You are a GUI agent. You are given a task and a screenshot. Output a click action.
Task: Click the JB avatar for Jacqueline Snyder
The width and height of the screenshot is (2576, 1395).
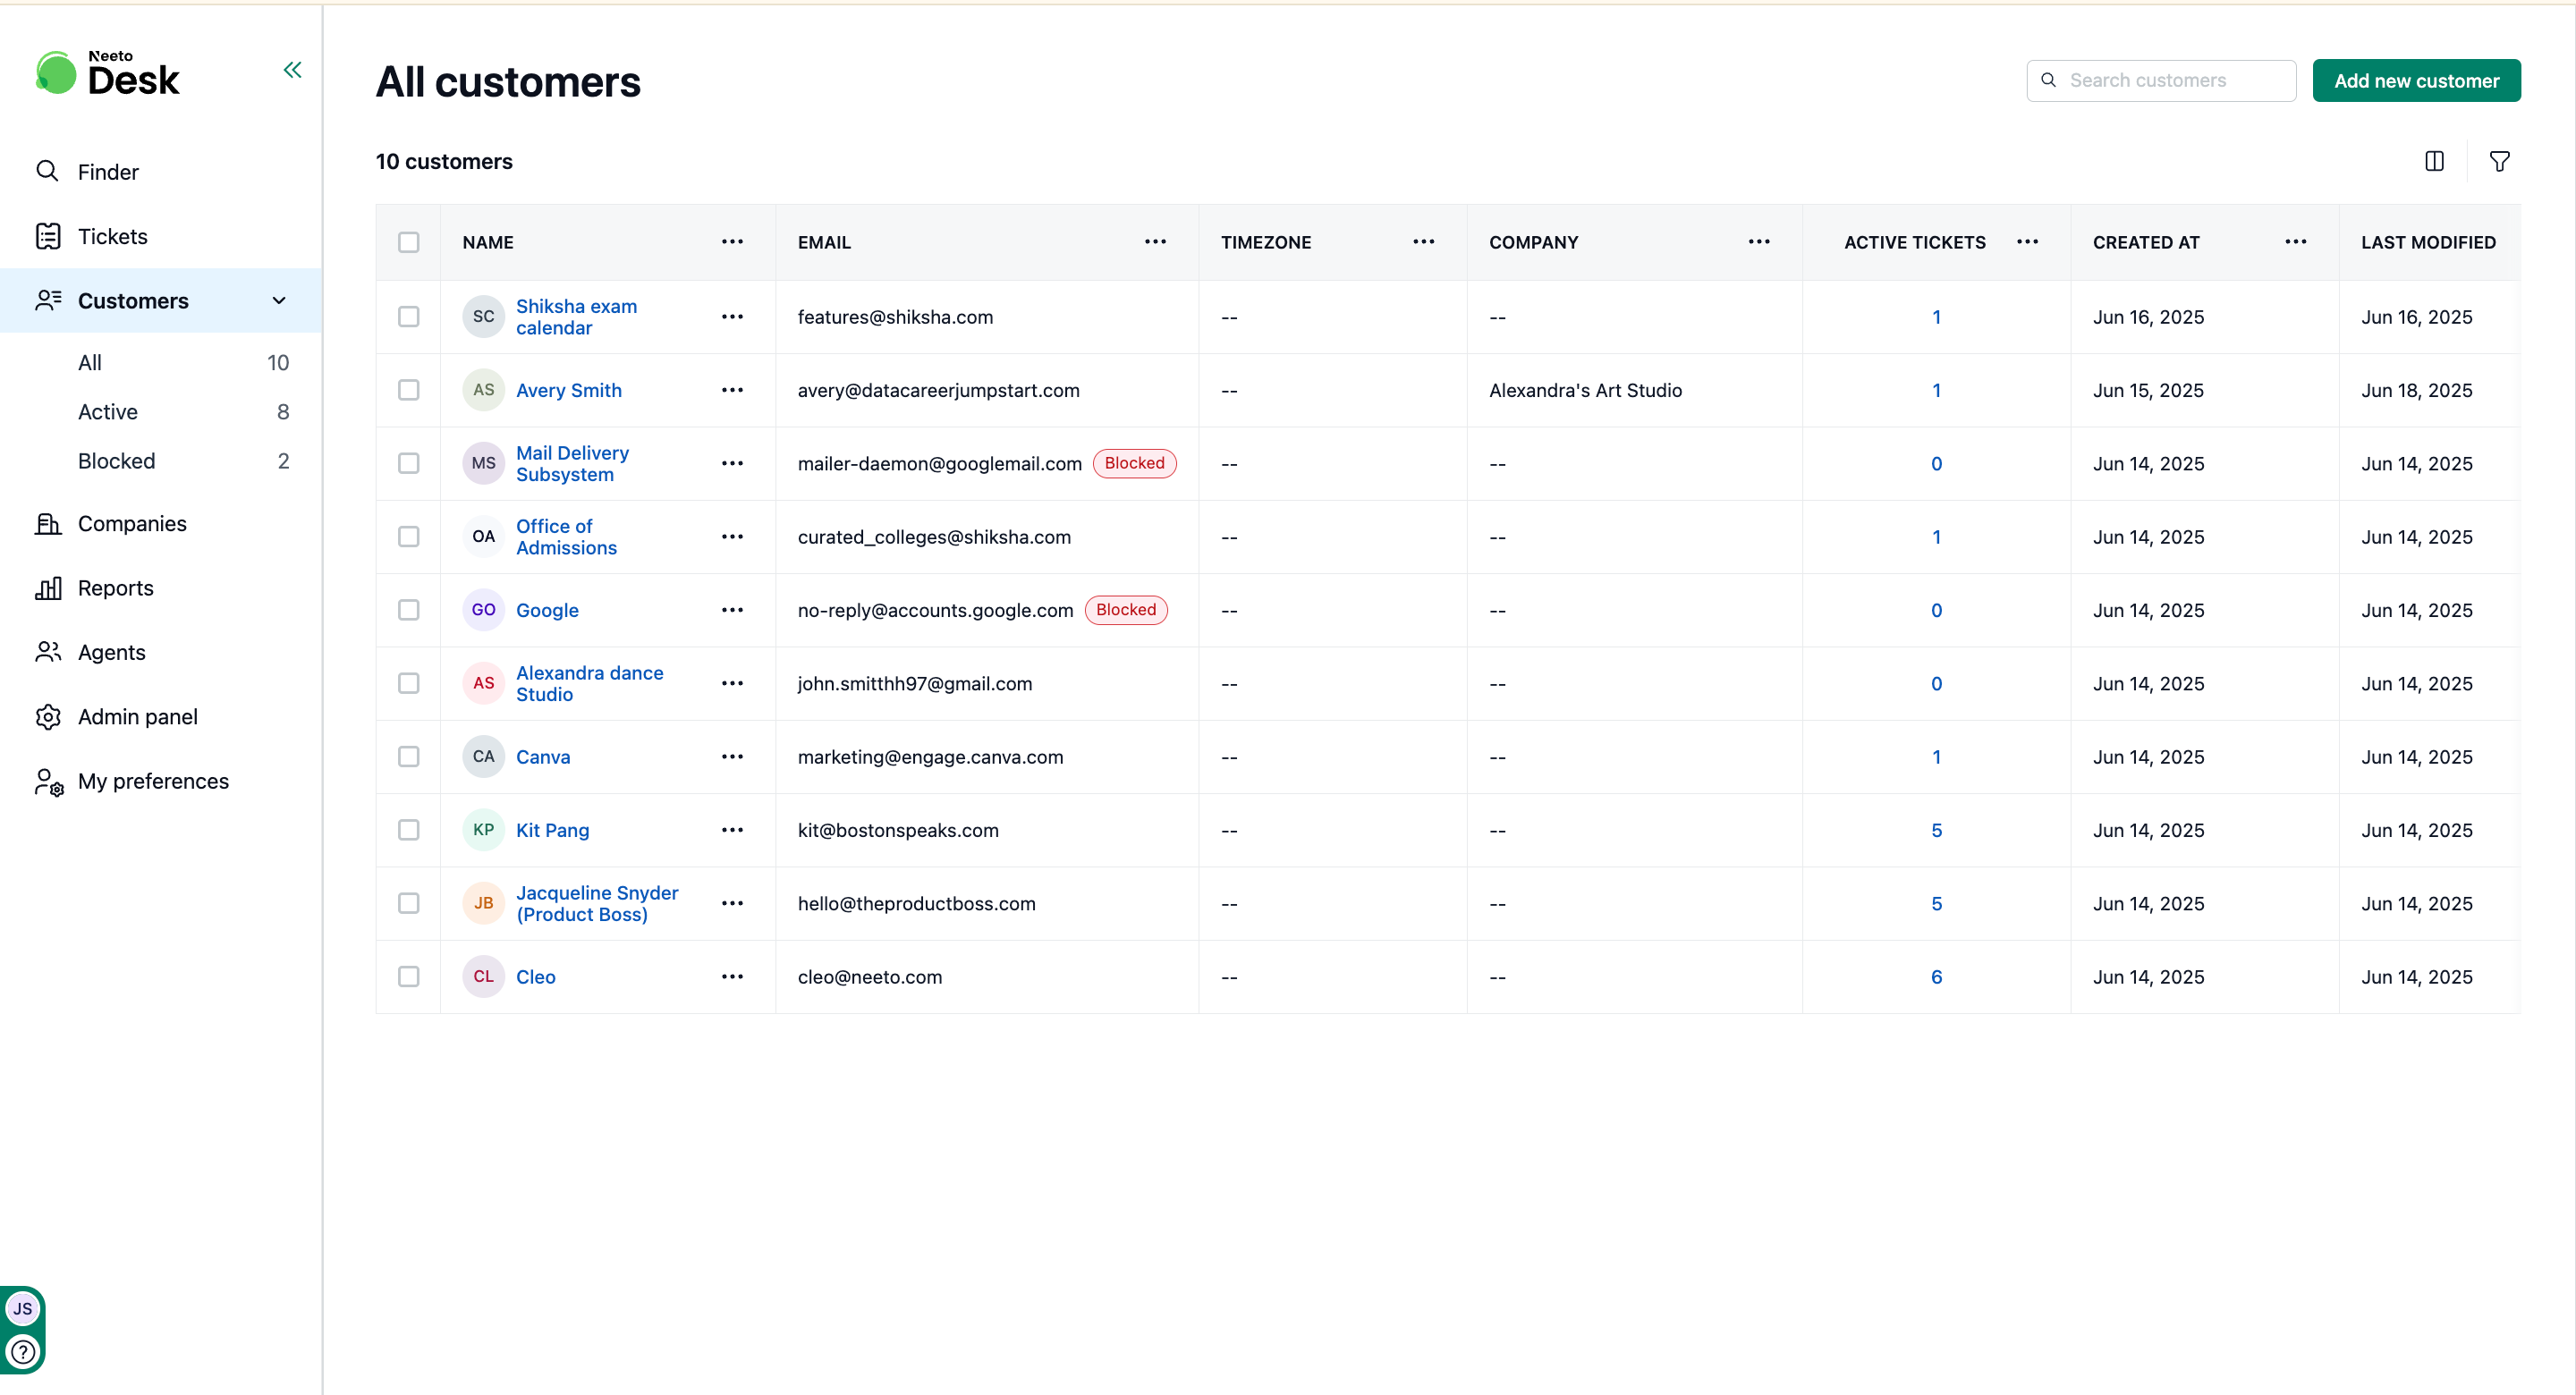[x=483, y=904]
